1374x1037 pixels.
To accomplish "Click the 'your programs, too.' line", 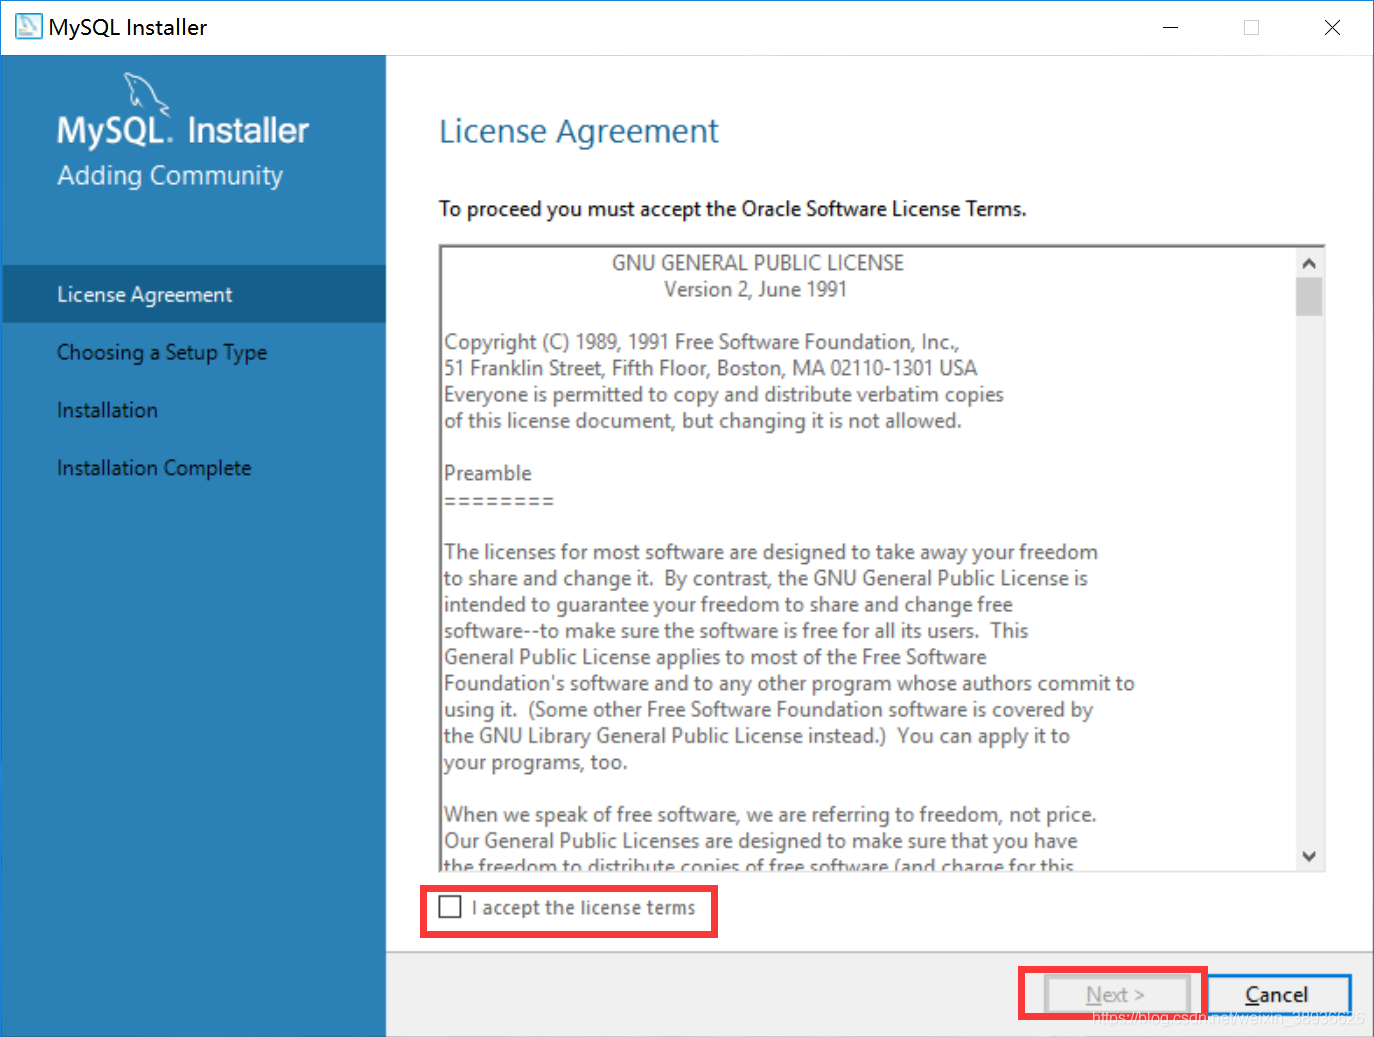I will [x=536, y=762].
